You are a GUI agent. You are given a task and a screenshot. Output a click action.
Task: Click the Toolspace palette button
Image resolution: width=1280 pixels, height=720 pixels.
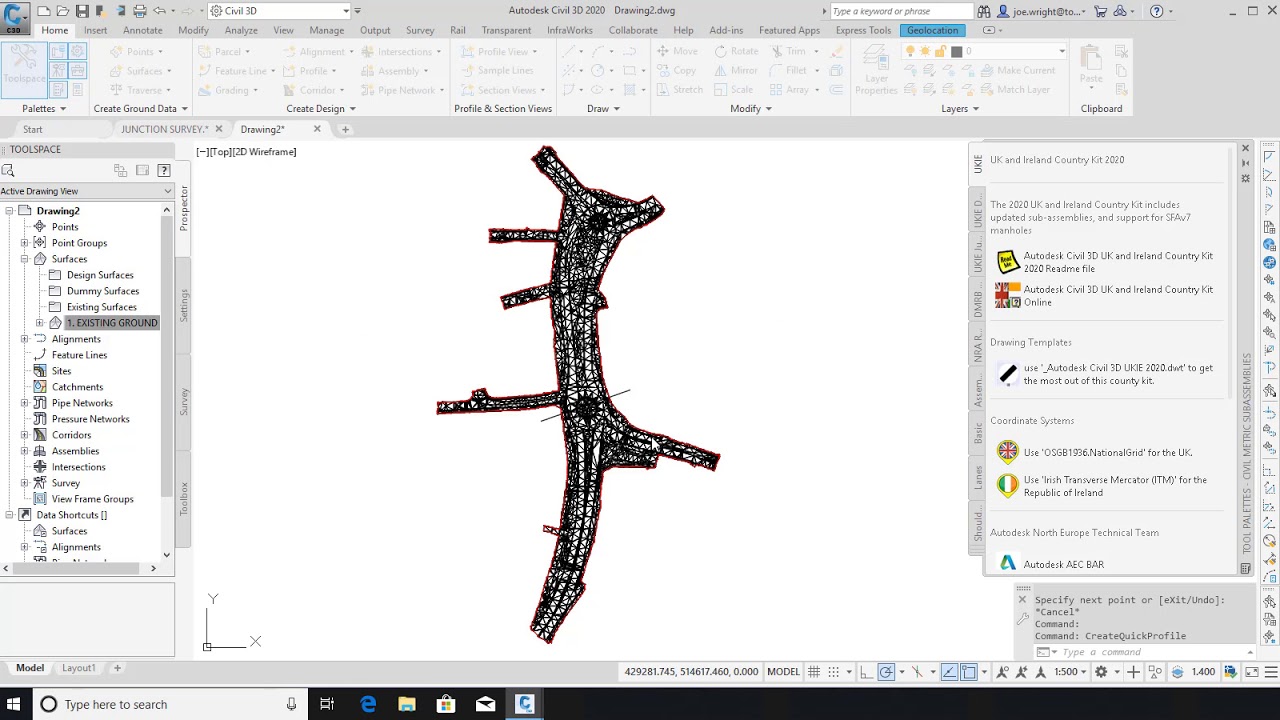[24, 68]
